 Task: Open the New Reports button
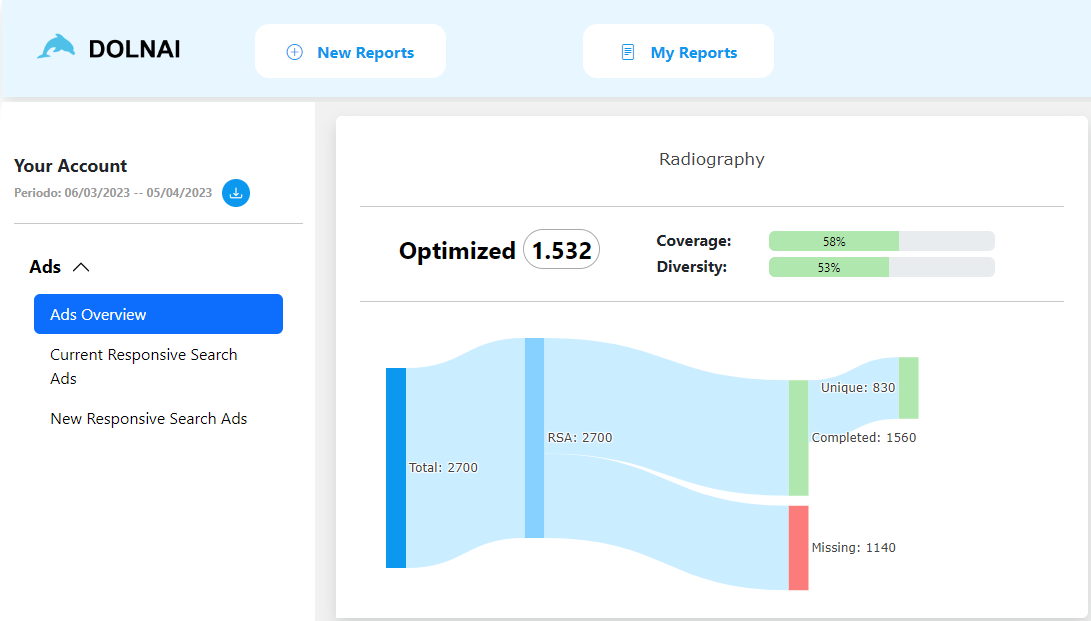coord(350,50)
